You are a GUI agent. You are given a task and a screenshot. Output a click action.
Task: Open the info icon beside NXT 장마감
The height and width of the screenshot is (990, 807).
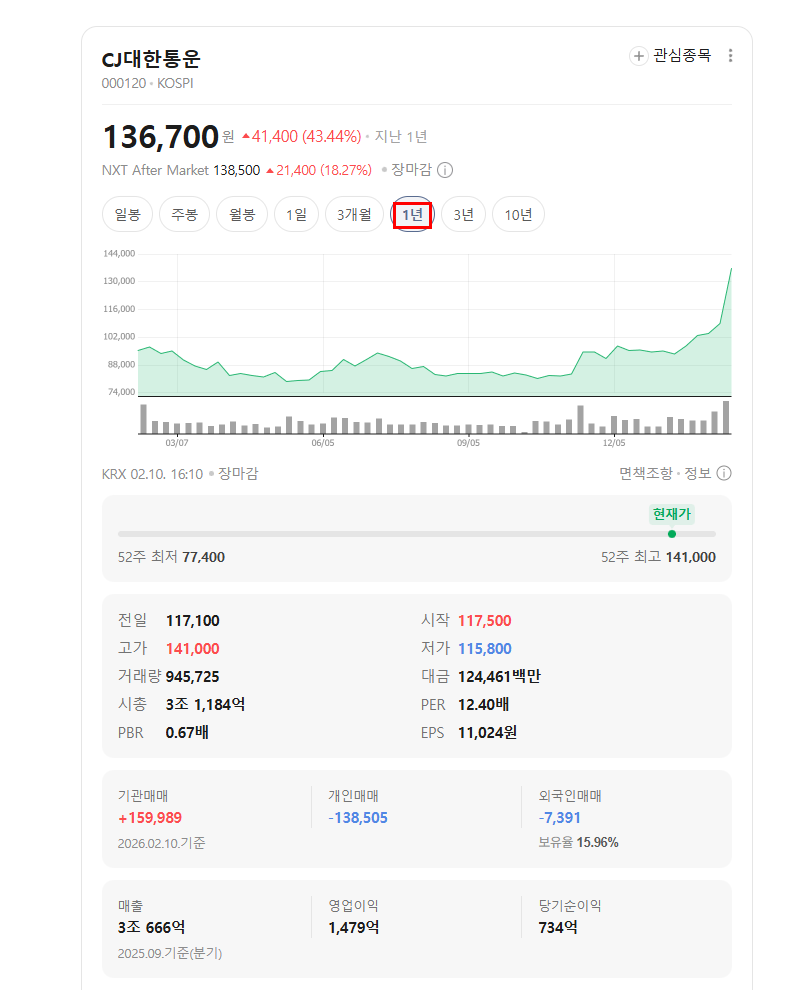click(x=445, y=170)
